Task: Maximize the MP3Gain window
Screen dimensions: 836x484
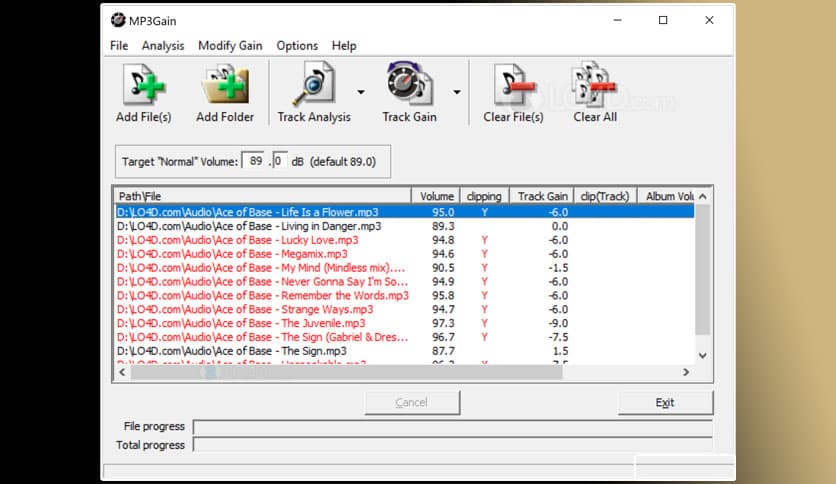Action: coord(663,20)
